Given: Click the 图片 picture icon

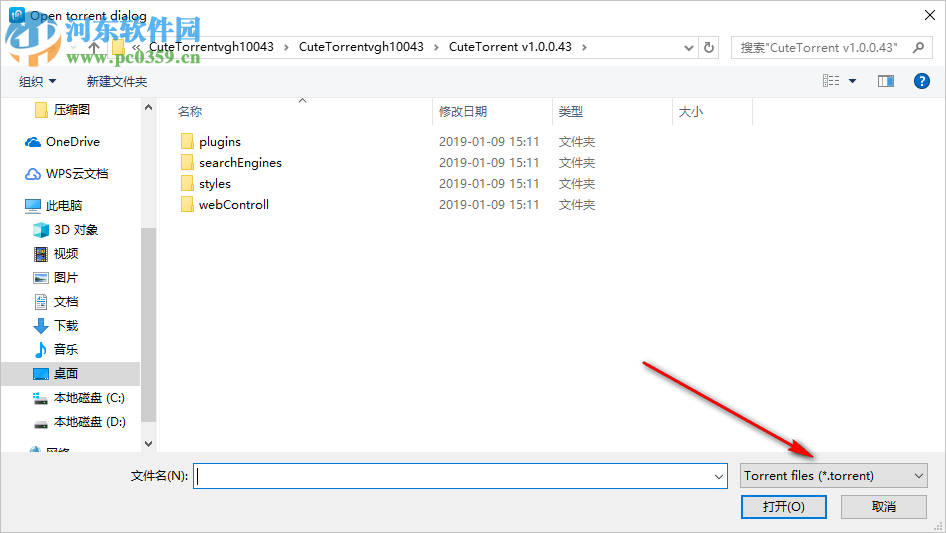Looking at the screenshot, I should point(40,278).
